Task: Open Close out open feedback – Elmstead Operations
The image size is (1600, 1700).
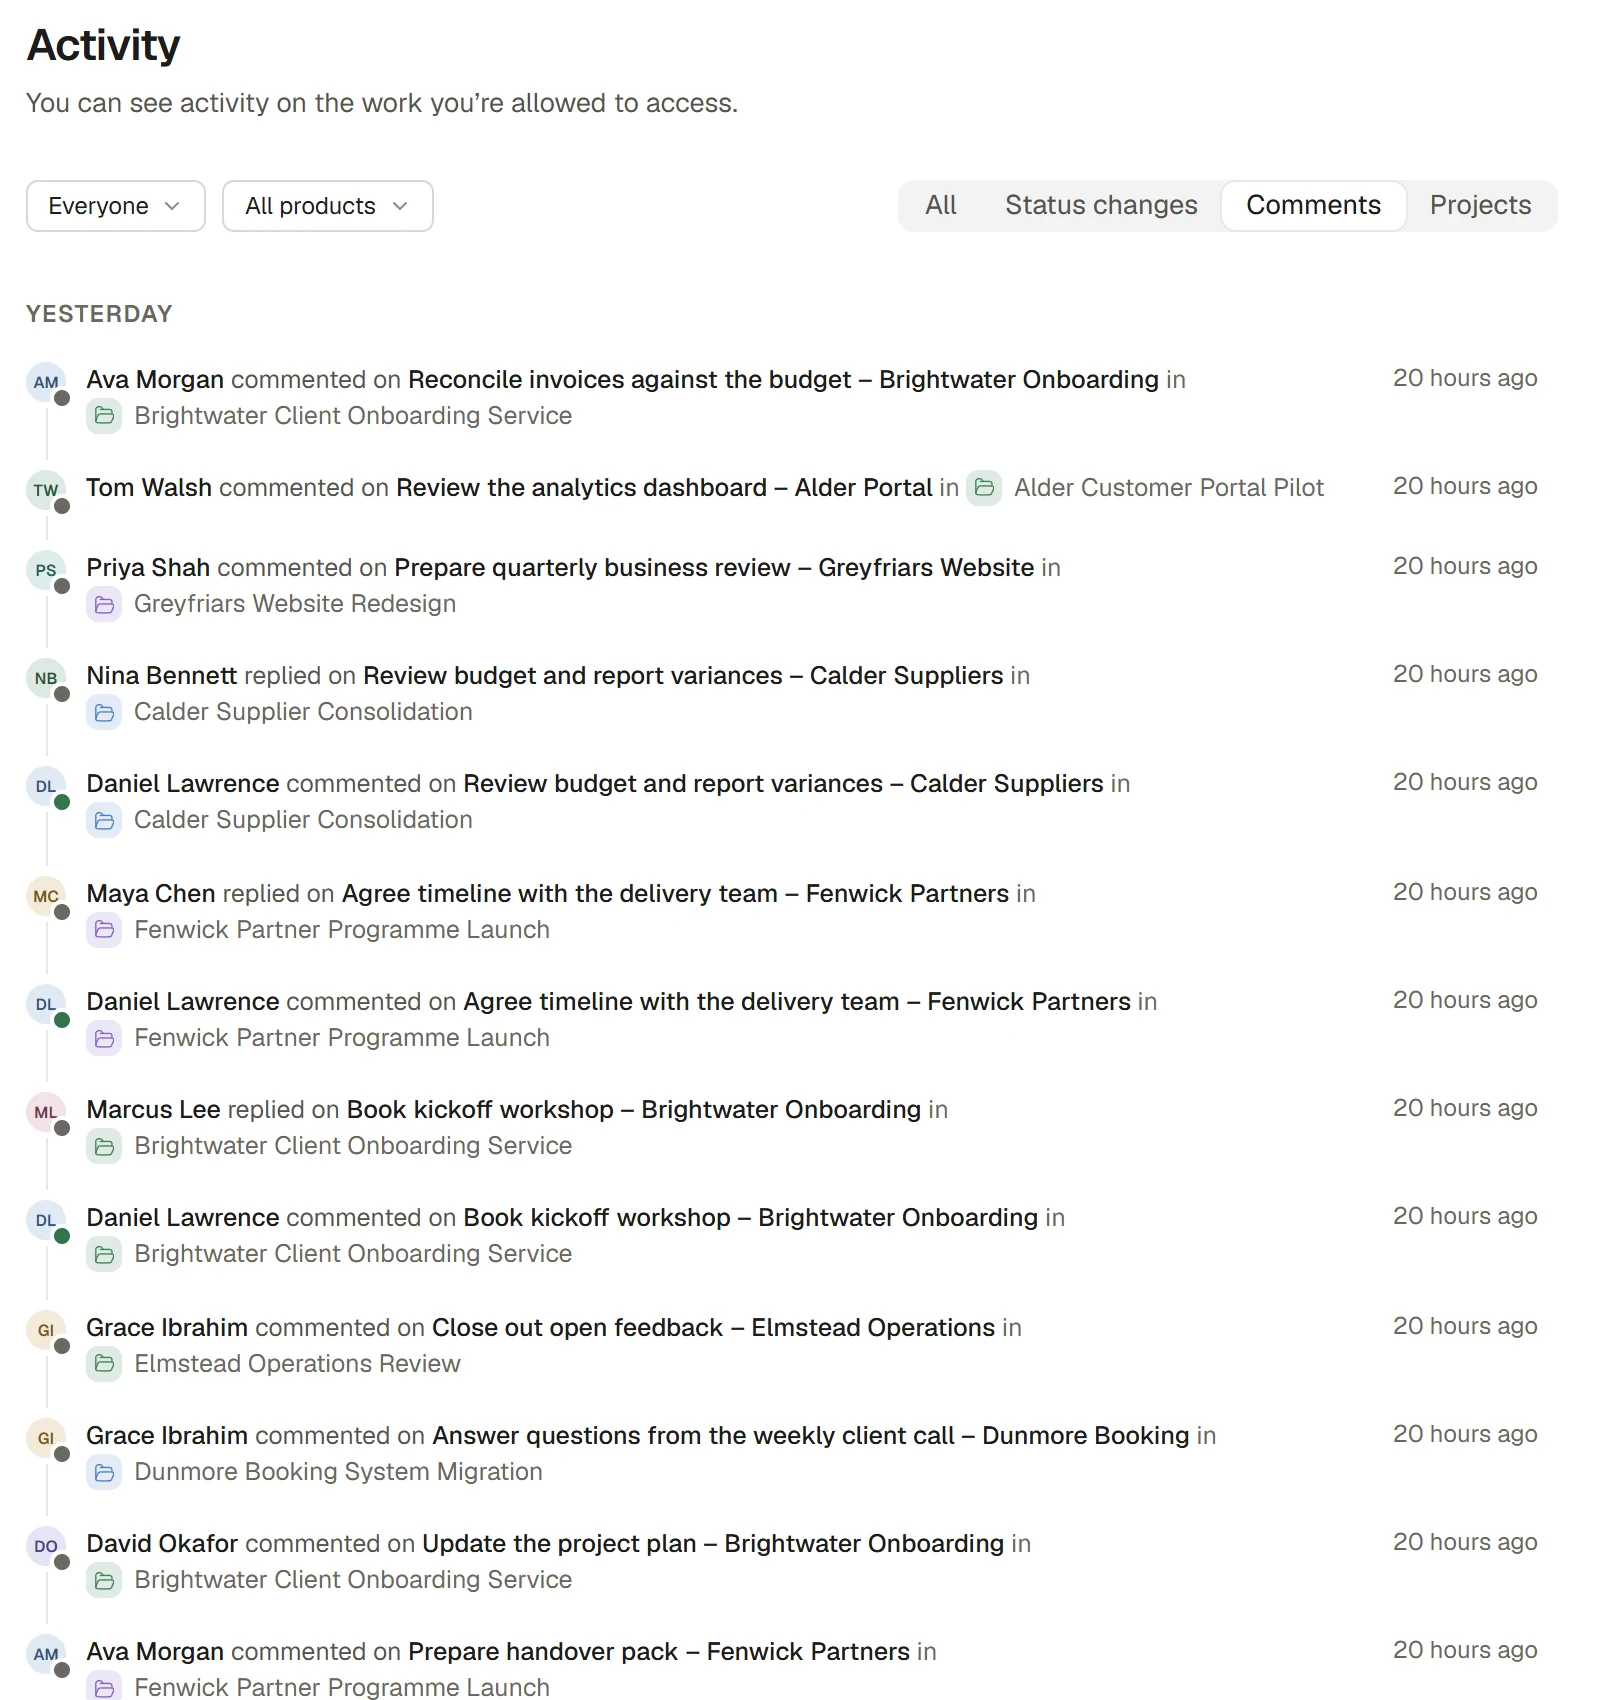Action: pos(713,1328)
